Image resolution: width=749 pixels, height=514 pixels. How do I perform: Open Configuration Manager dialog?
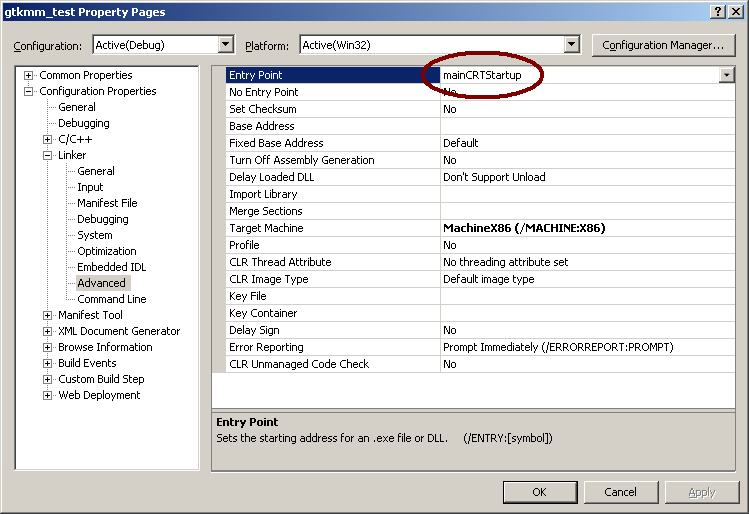(x=663, y=45)
